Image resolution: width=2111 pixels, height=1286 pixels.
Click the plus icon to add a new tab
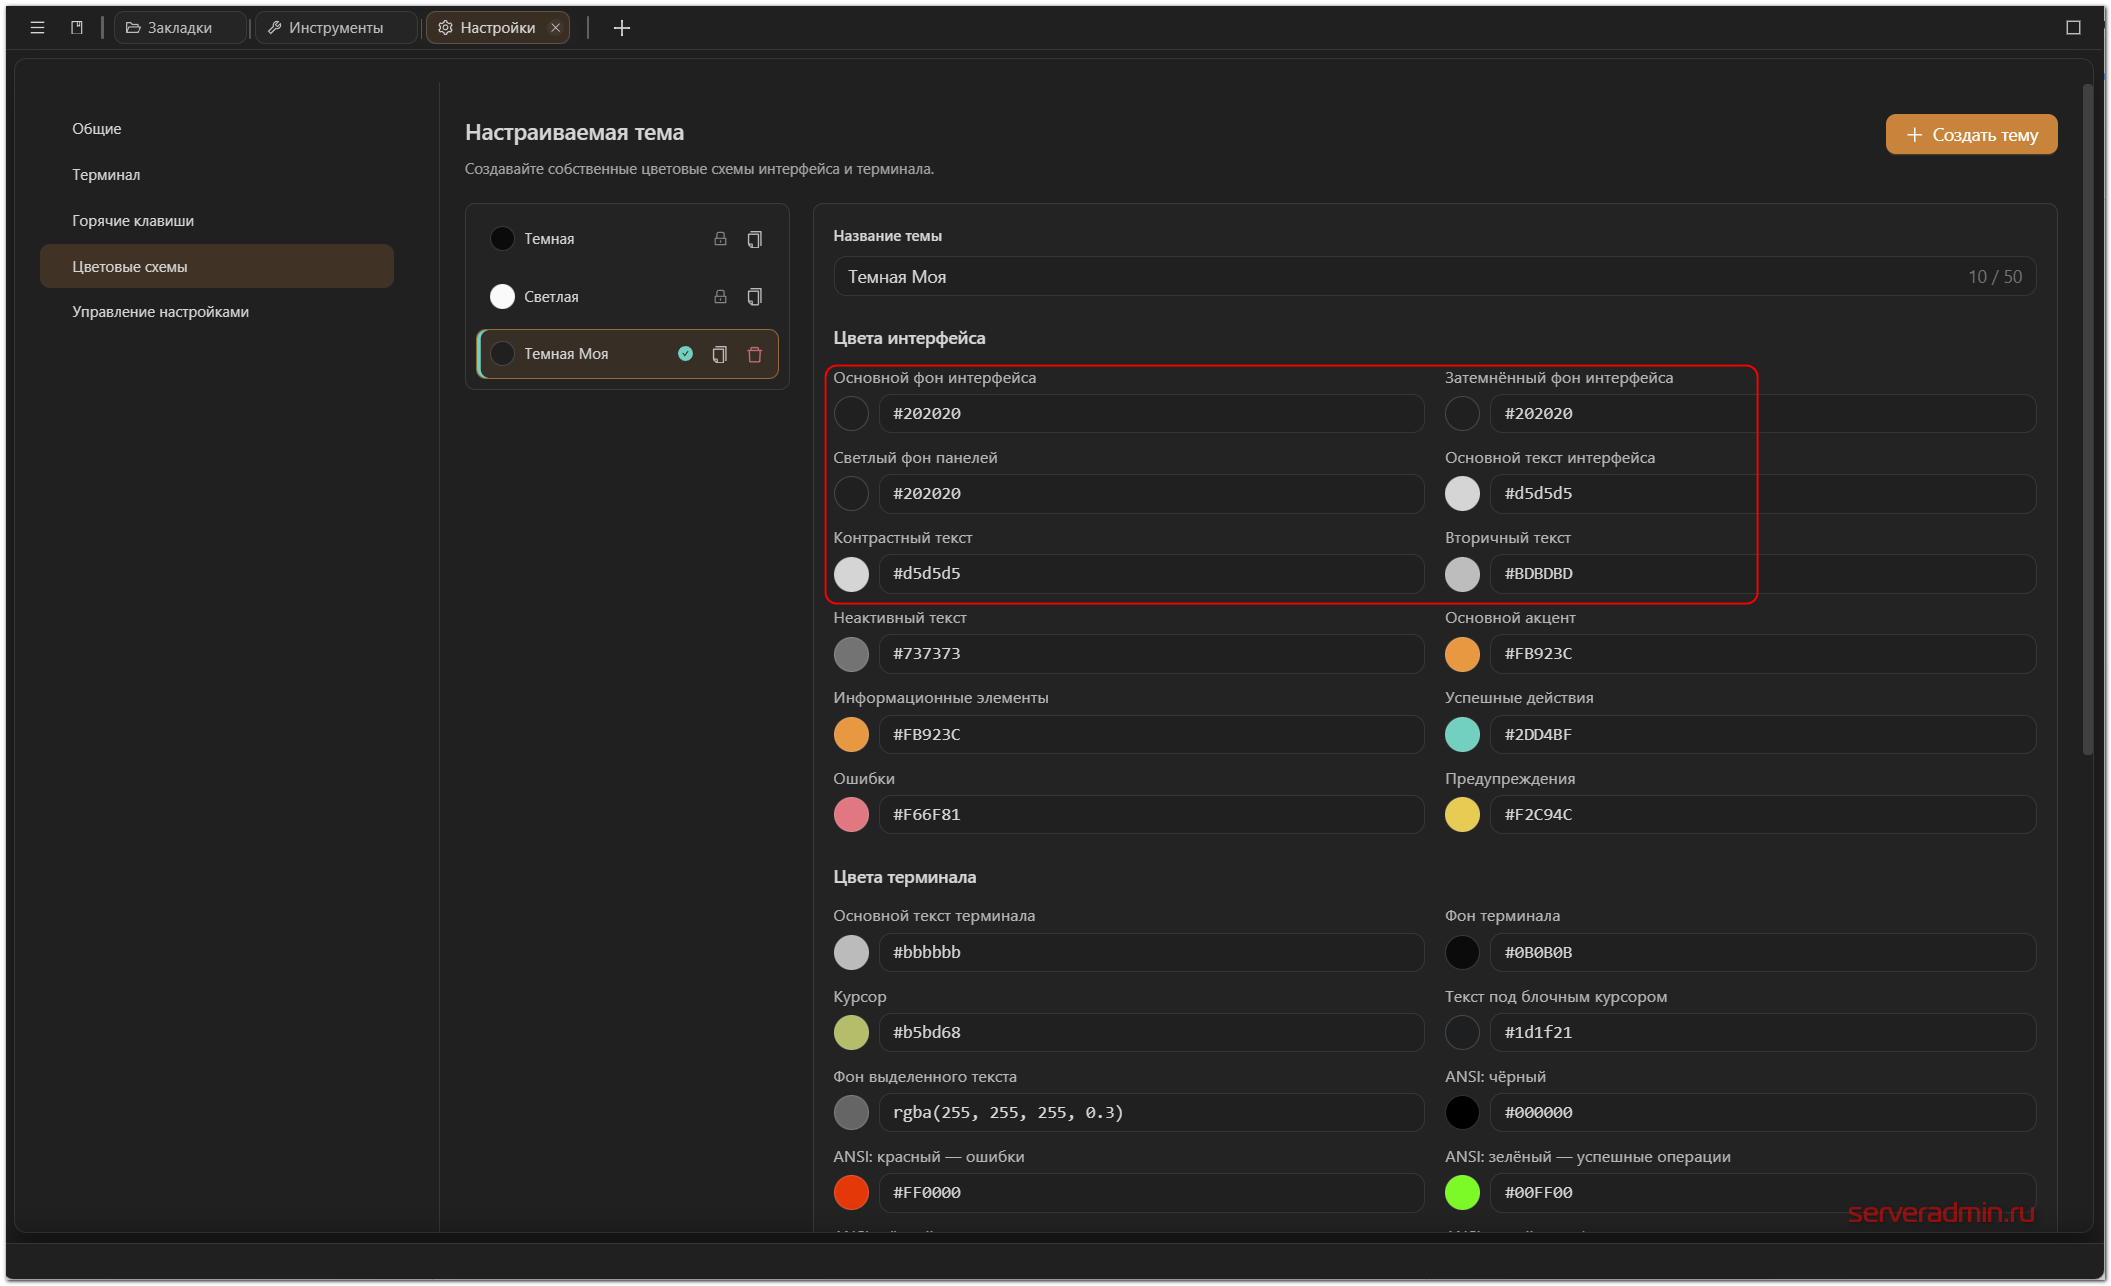[622, 28]
